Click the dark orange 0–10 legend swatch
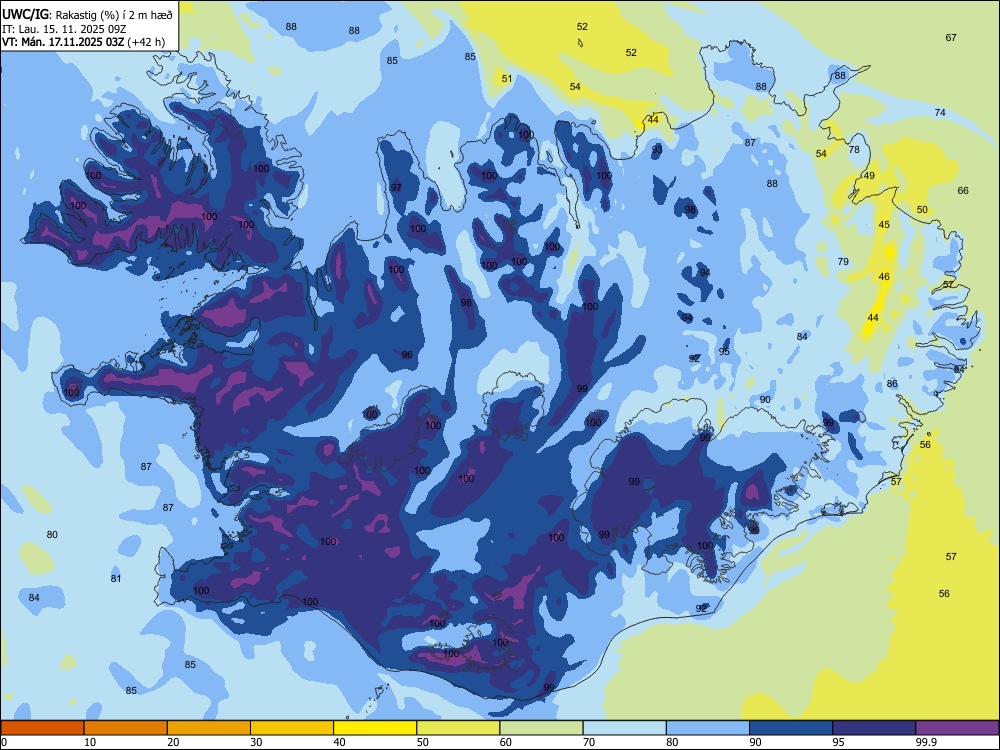 (x=42, y=728)
